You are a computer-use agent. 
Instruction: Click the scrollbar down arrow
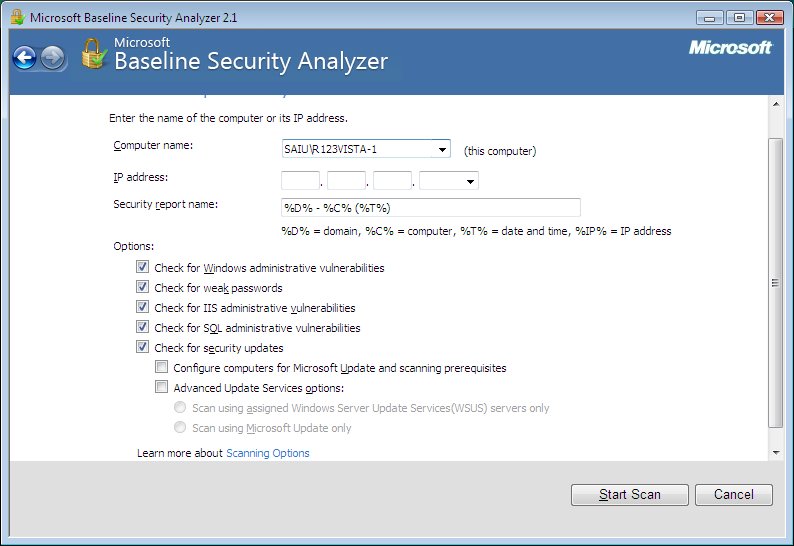(x=776, y=453)
